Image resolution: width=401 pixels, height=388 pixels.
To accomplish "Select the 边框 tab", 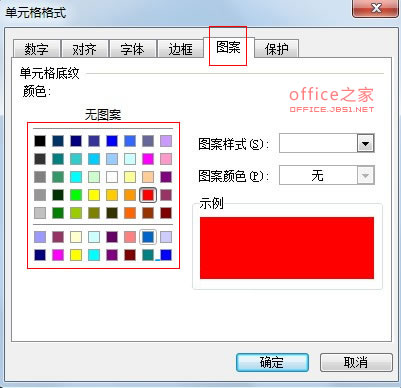I will point(180,49).
